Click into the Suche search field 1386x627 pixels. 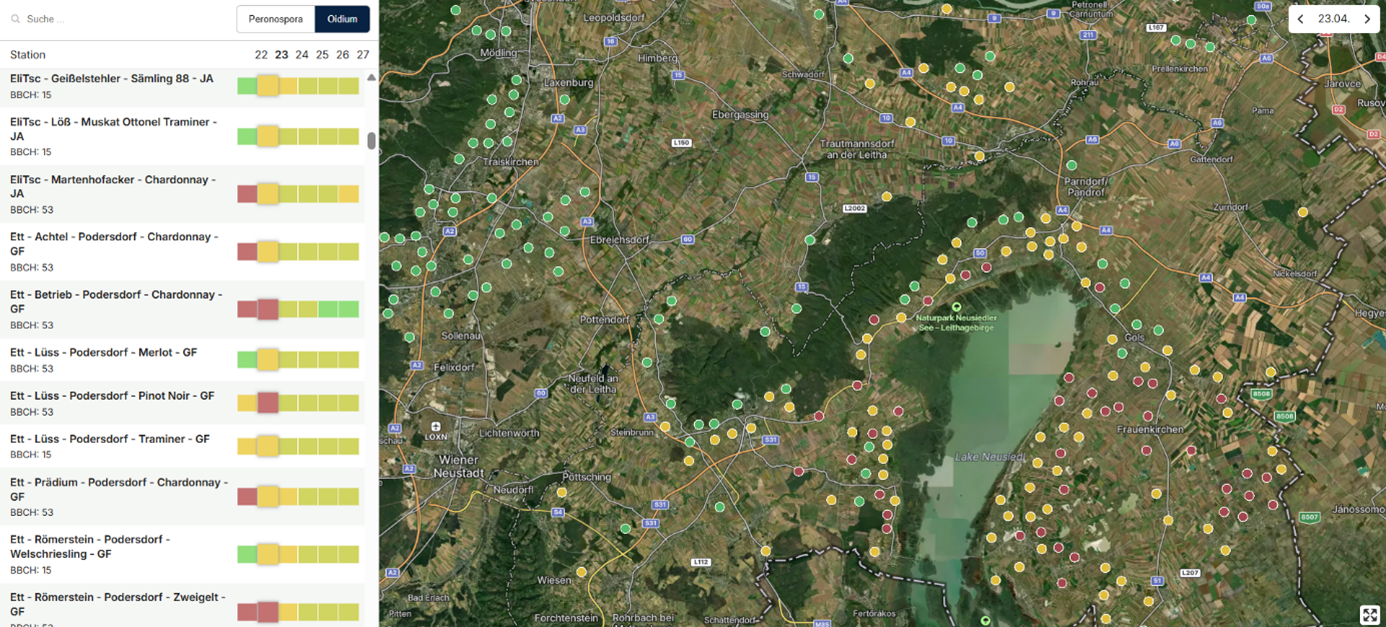[x=120, y=19]
